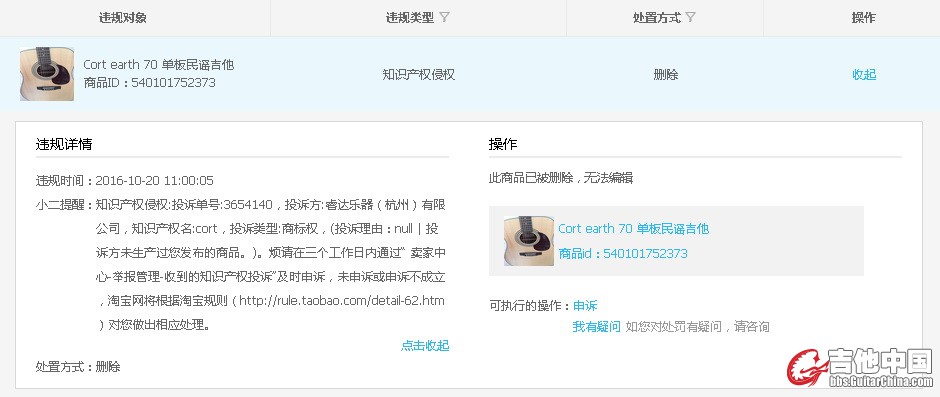Click 商品ID：540101752373 text in row
The width and height of the screenshot is (940, 397).
point(149,83)
